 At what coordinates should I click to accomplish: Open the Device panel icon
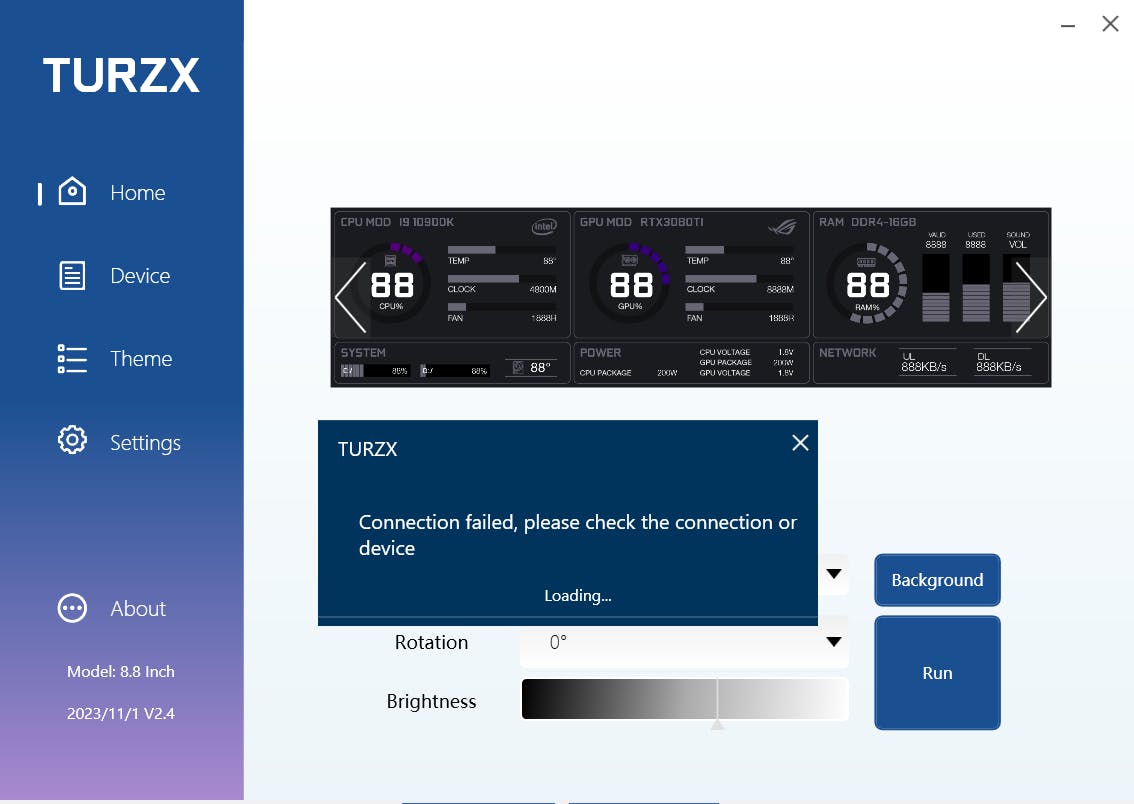point(72,274)
